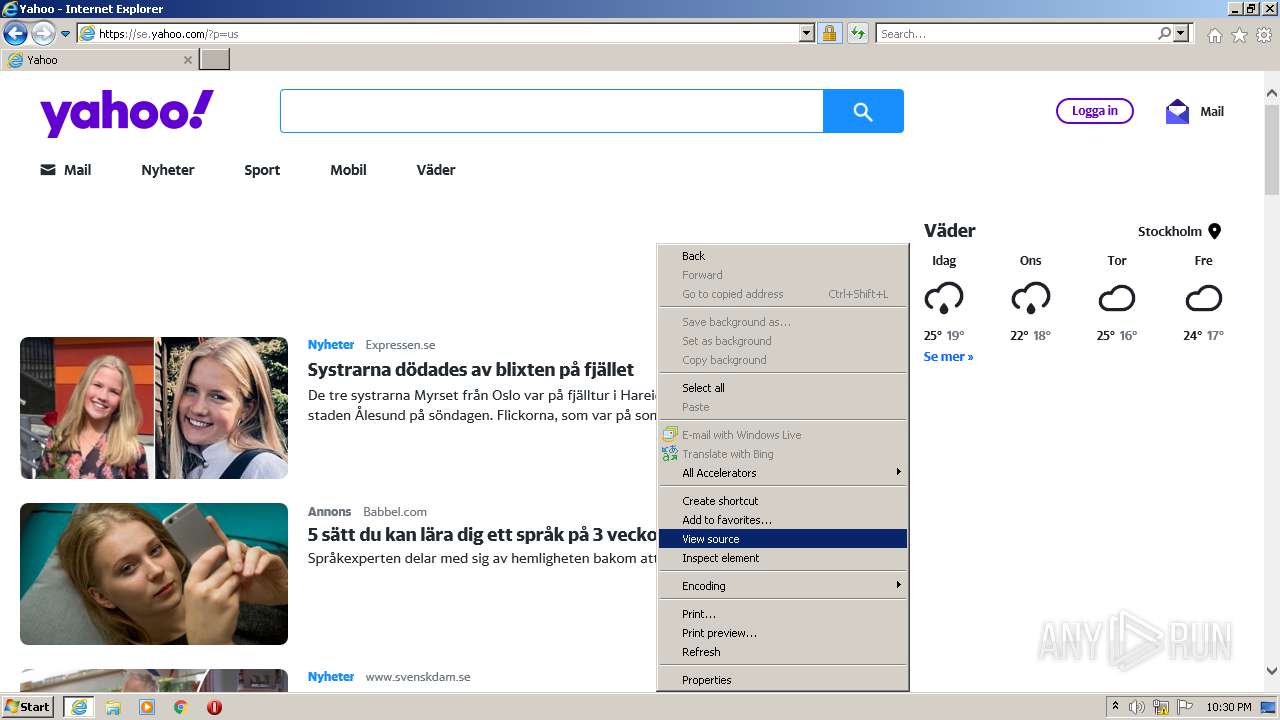Open Opera red taskbar icon
This screenshot has height=720, width=1280.
pyautogui.click(x=214, y=707)
